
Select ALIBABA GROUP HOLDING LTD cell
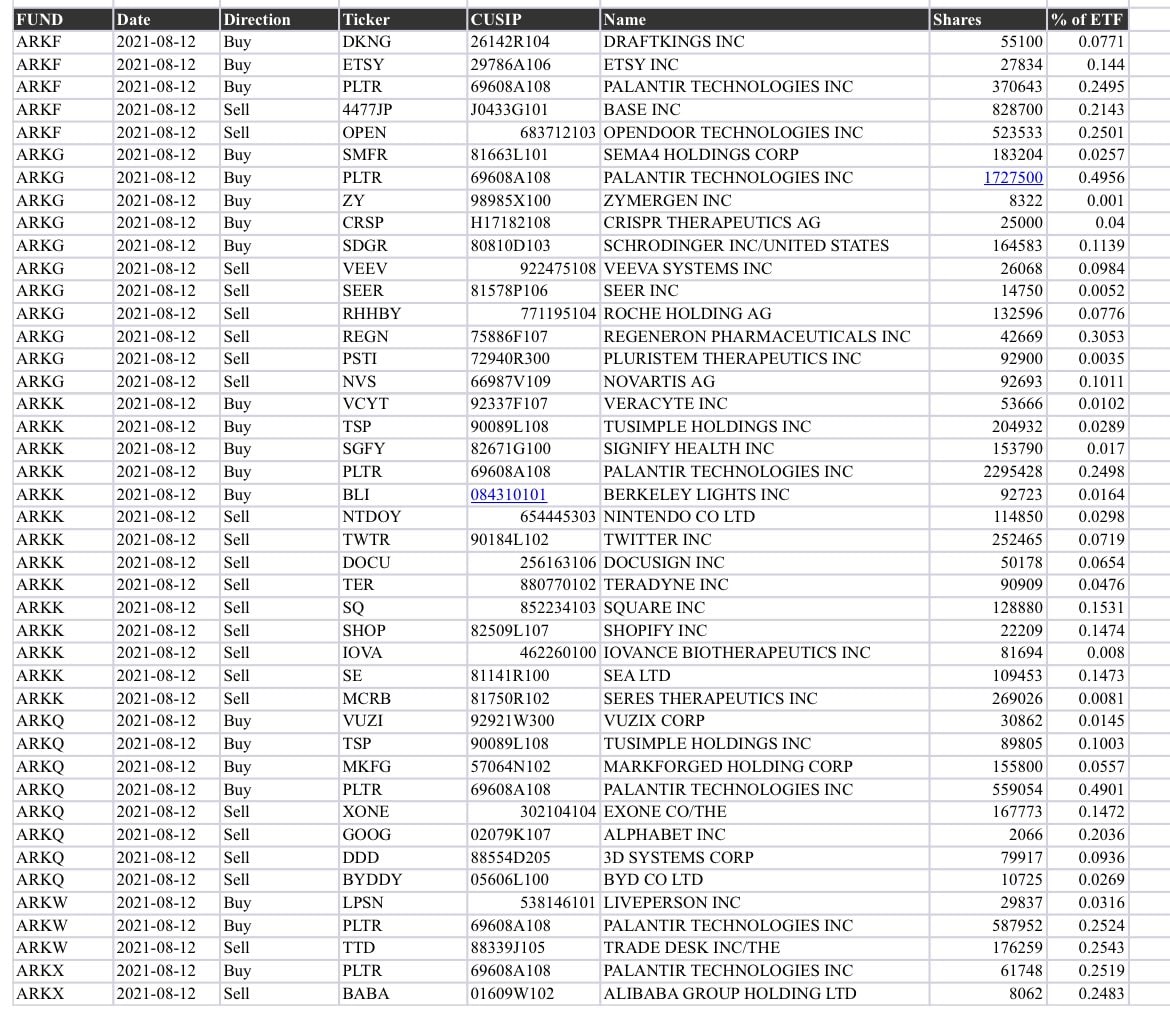click(x=765, y=993)
